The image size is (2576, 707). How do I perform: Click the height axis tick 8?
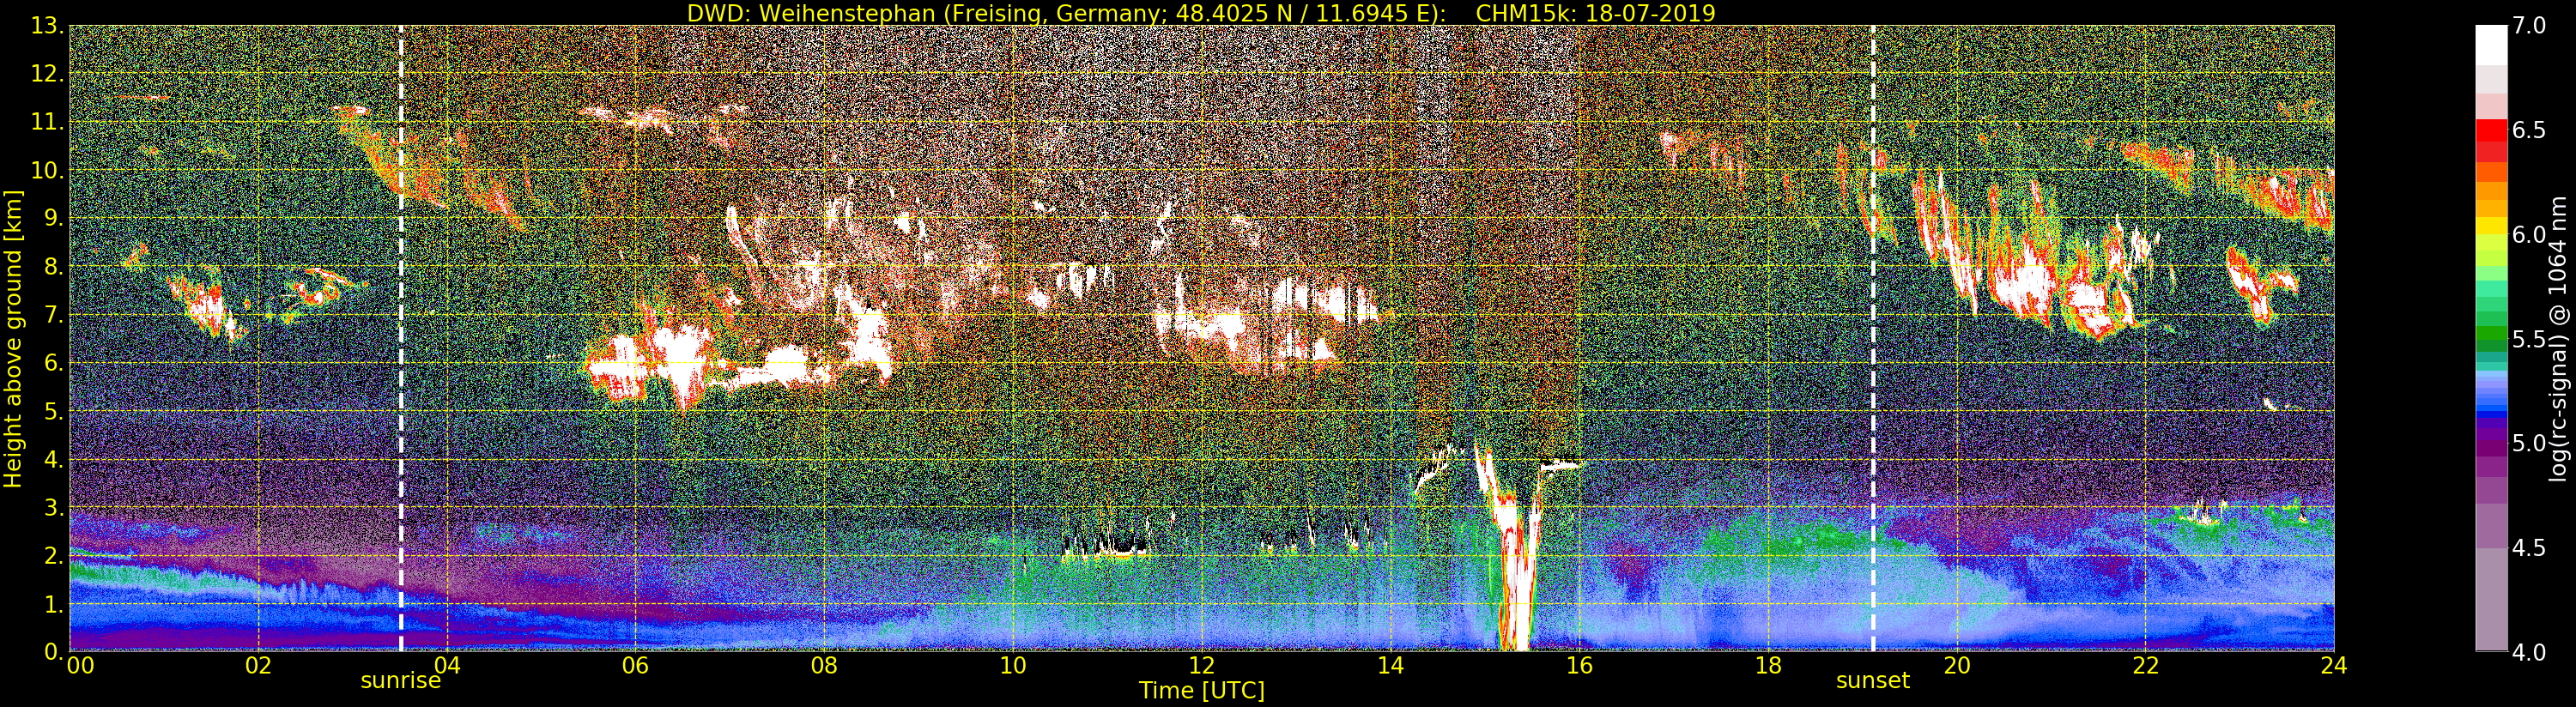click(54, 266)
